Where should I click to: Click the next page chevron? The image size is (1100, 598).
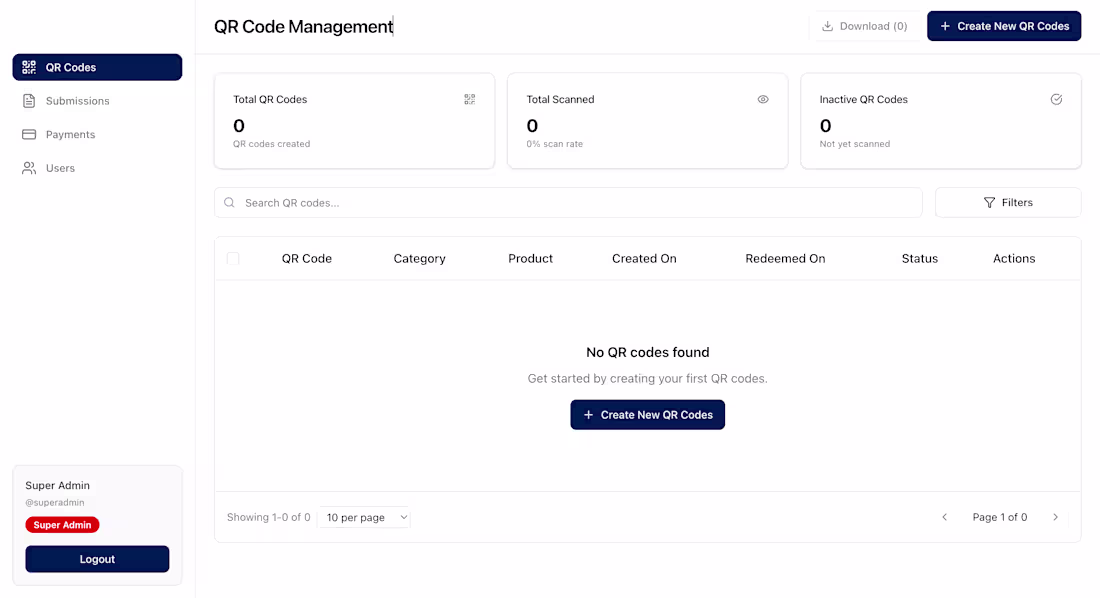1055,517
